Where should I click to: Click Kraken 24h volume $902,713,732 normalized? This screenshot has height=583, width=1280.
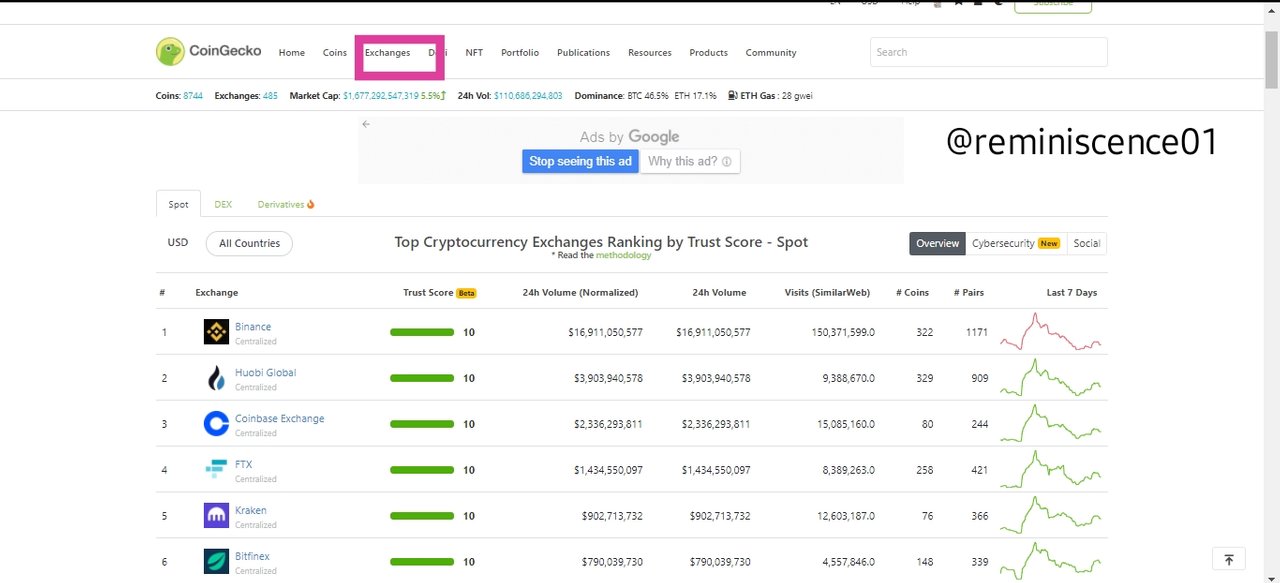[x=612, y=516]
